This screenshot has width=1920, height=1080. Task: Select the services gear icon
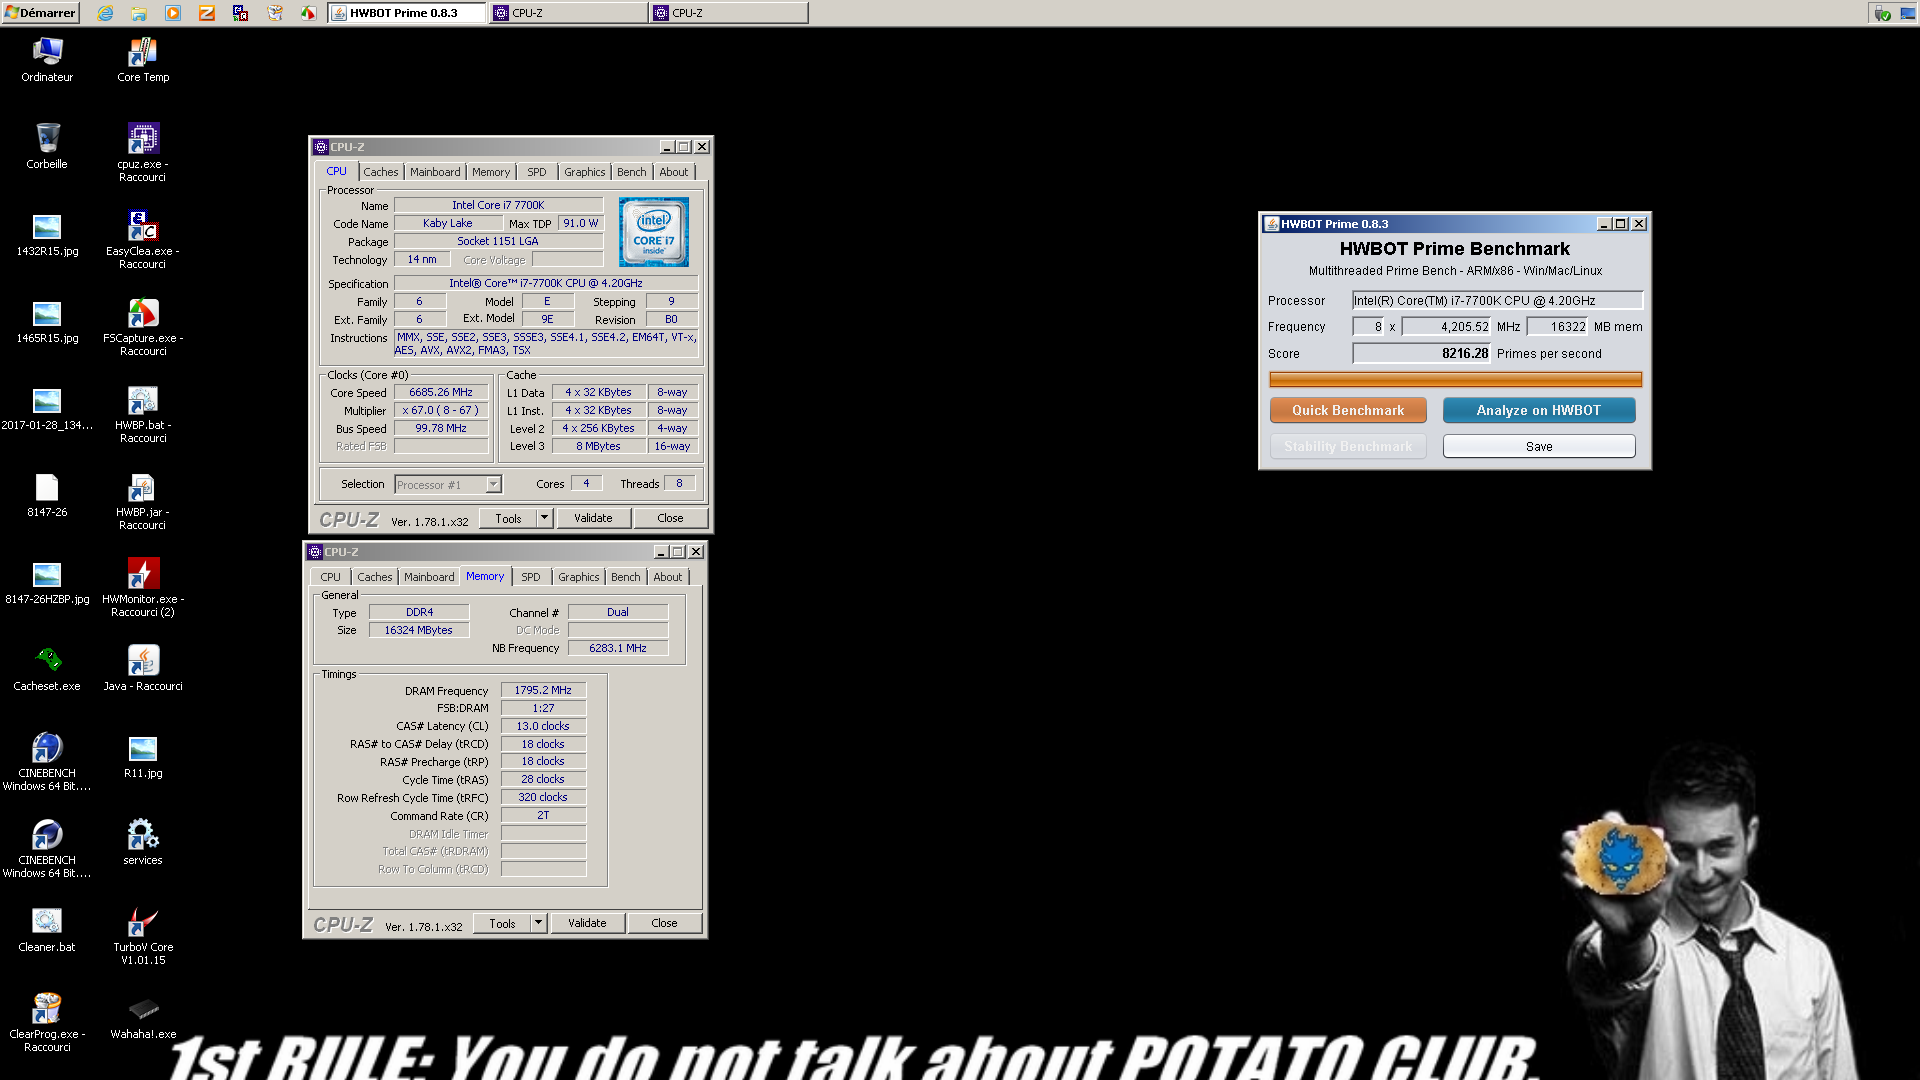click(x=143, y=842)
